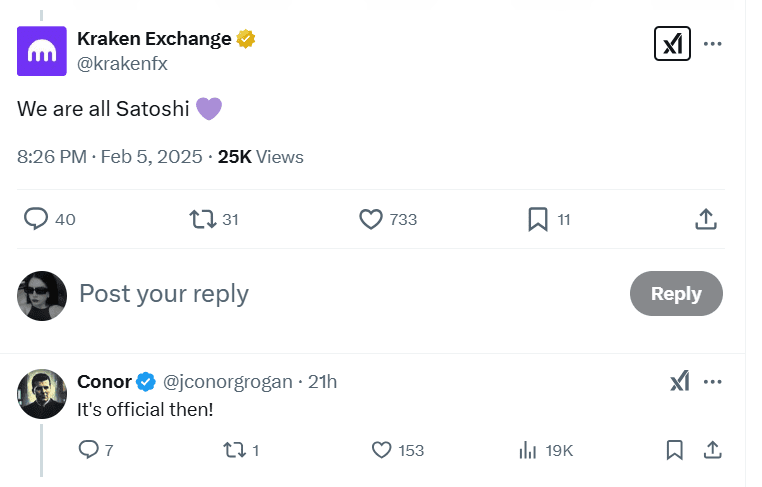The width and height of the screenshot is (762, 487).
Task: View the 25K Views post analytics
Action: pos(260,157)
